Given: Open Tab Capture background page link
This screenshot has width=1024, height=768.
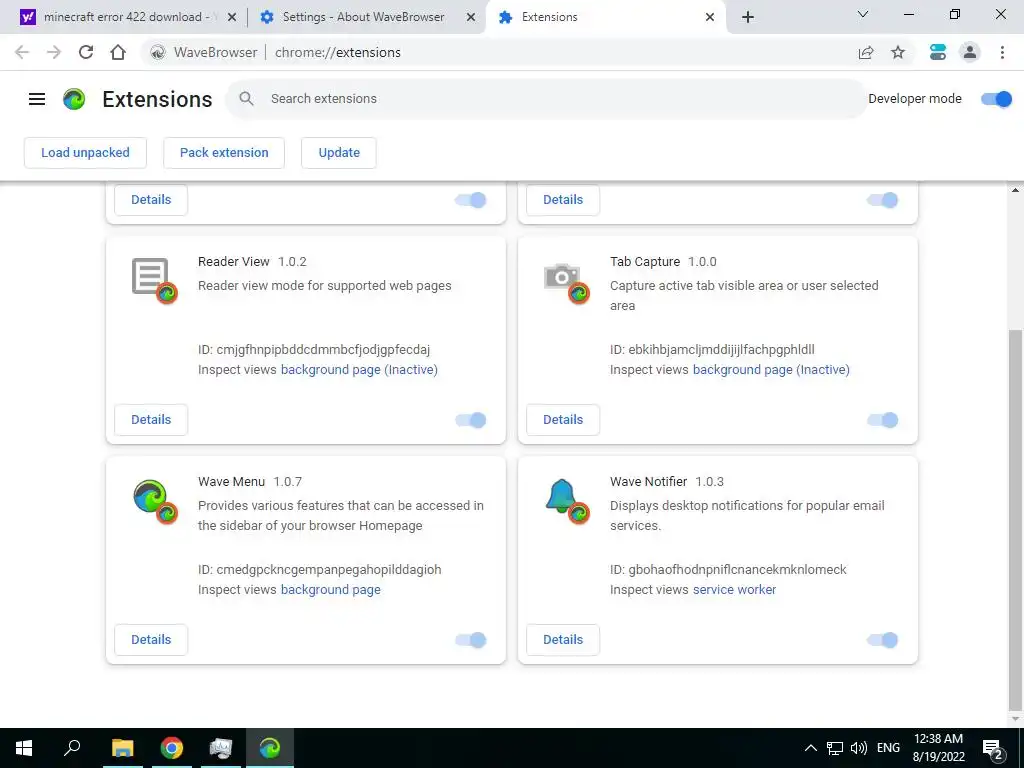Looking at the screenshot, I should pos(771,370).
